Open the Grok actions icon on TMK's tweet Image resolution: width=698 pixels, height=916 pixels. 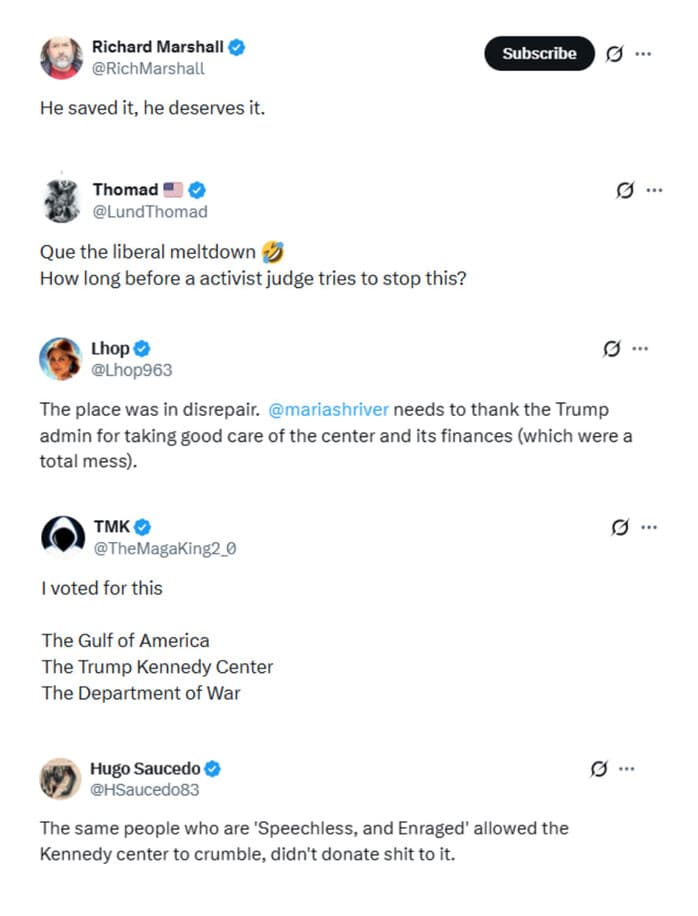(620, 527)
